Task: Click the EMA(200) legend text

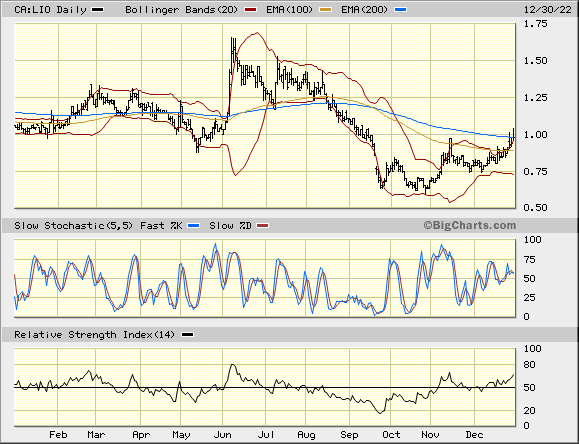Action: 364,10
